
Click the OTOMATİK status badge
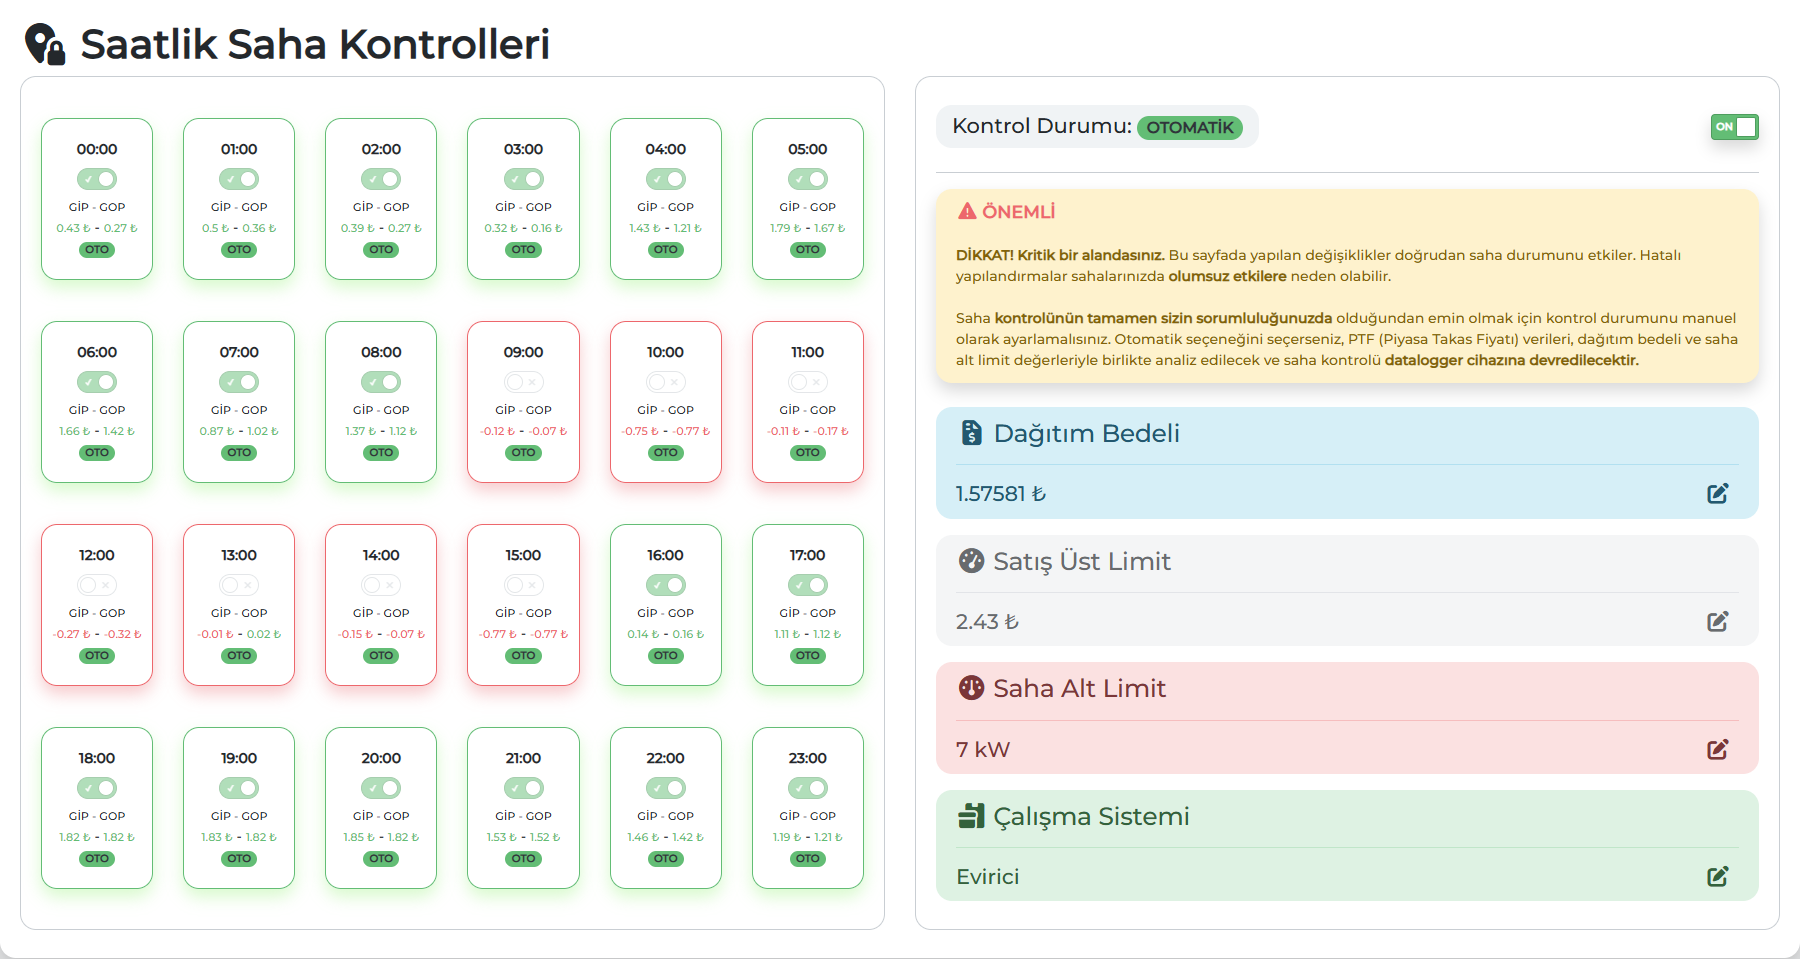point(1189,128)
